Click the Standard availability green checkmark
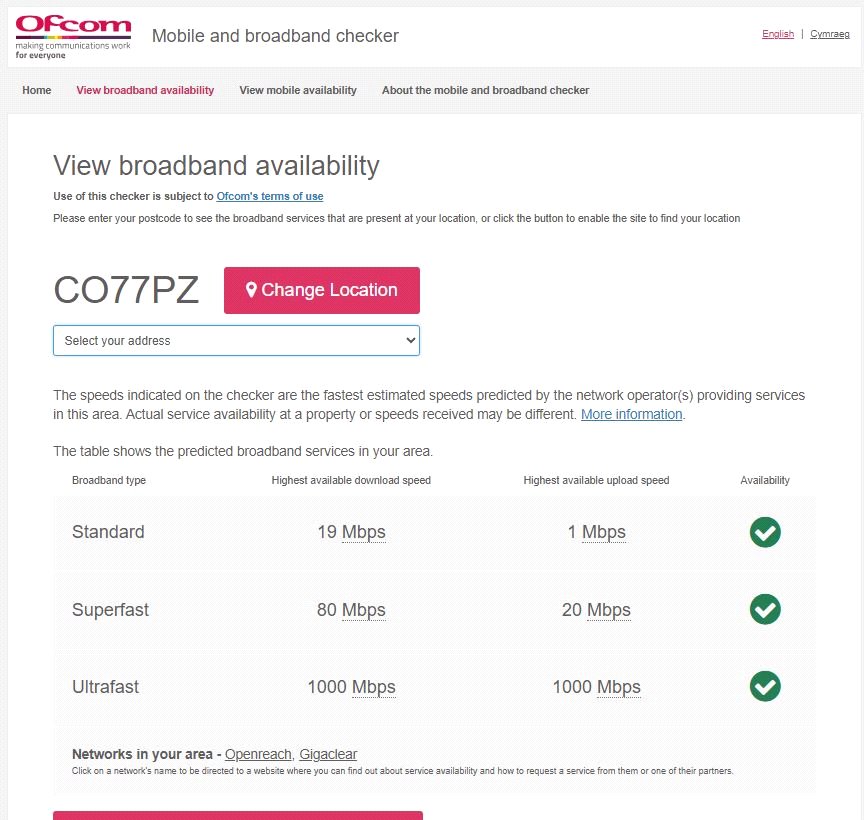 coord(765,532)
